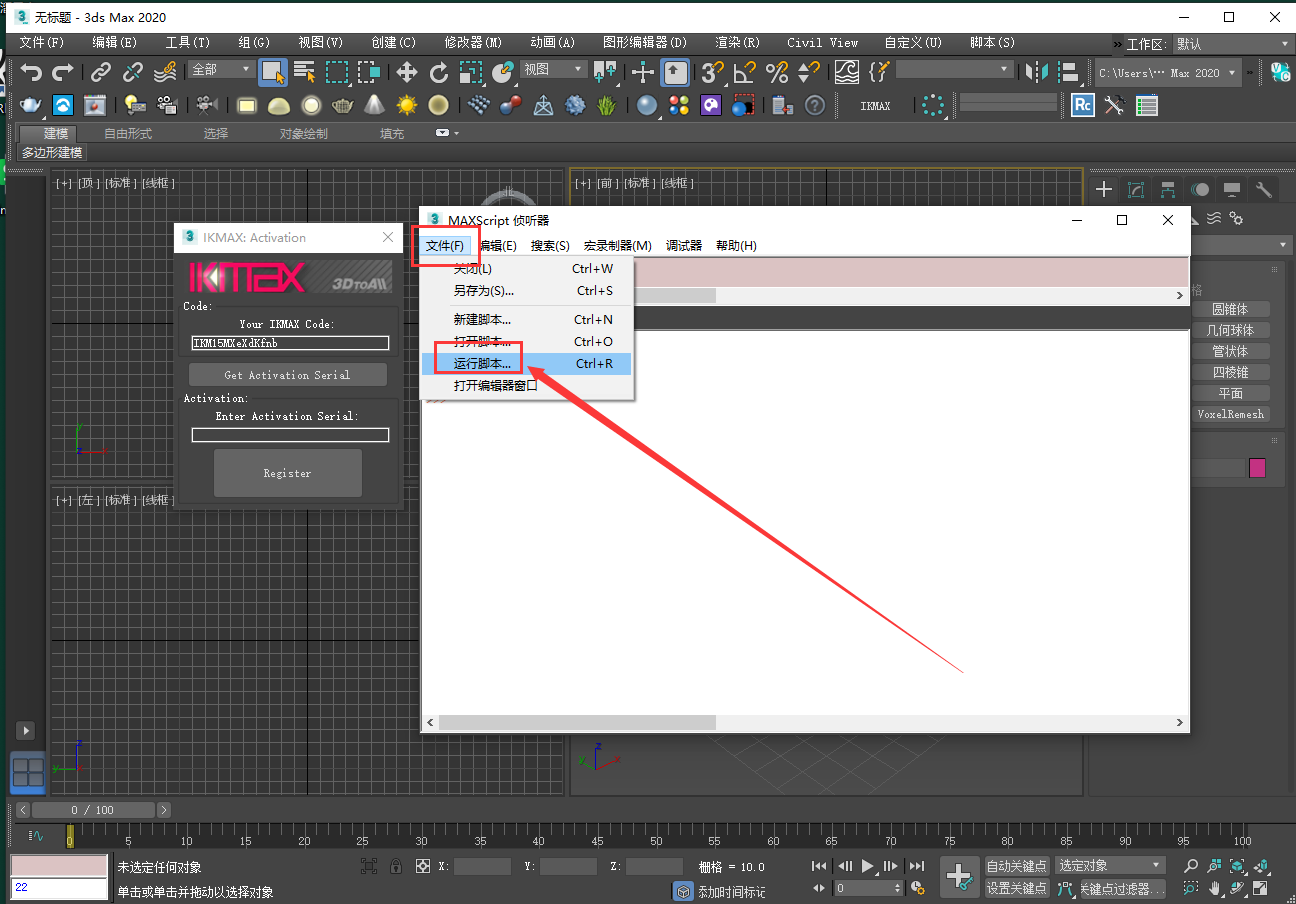The height and width of the screenshot is (904, 1296).
Task: Click the sun light toolbar icon
Action: tap(406, 105)
